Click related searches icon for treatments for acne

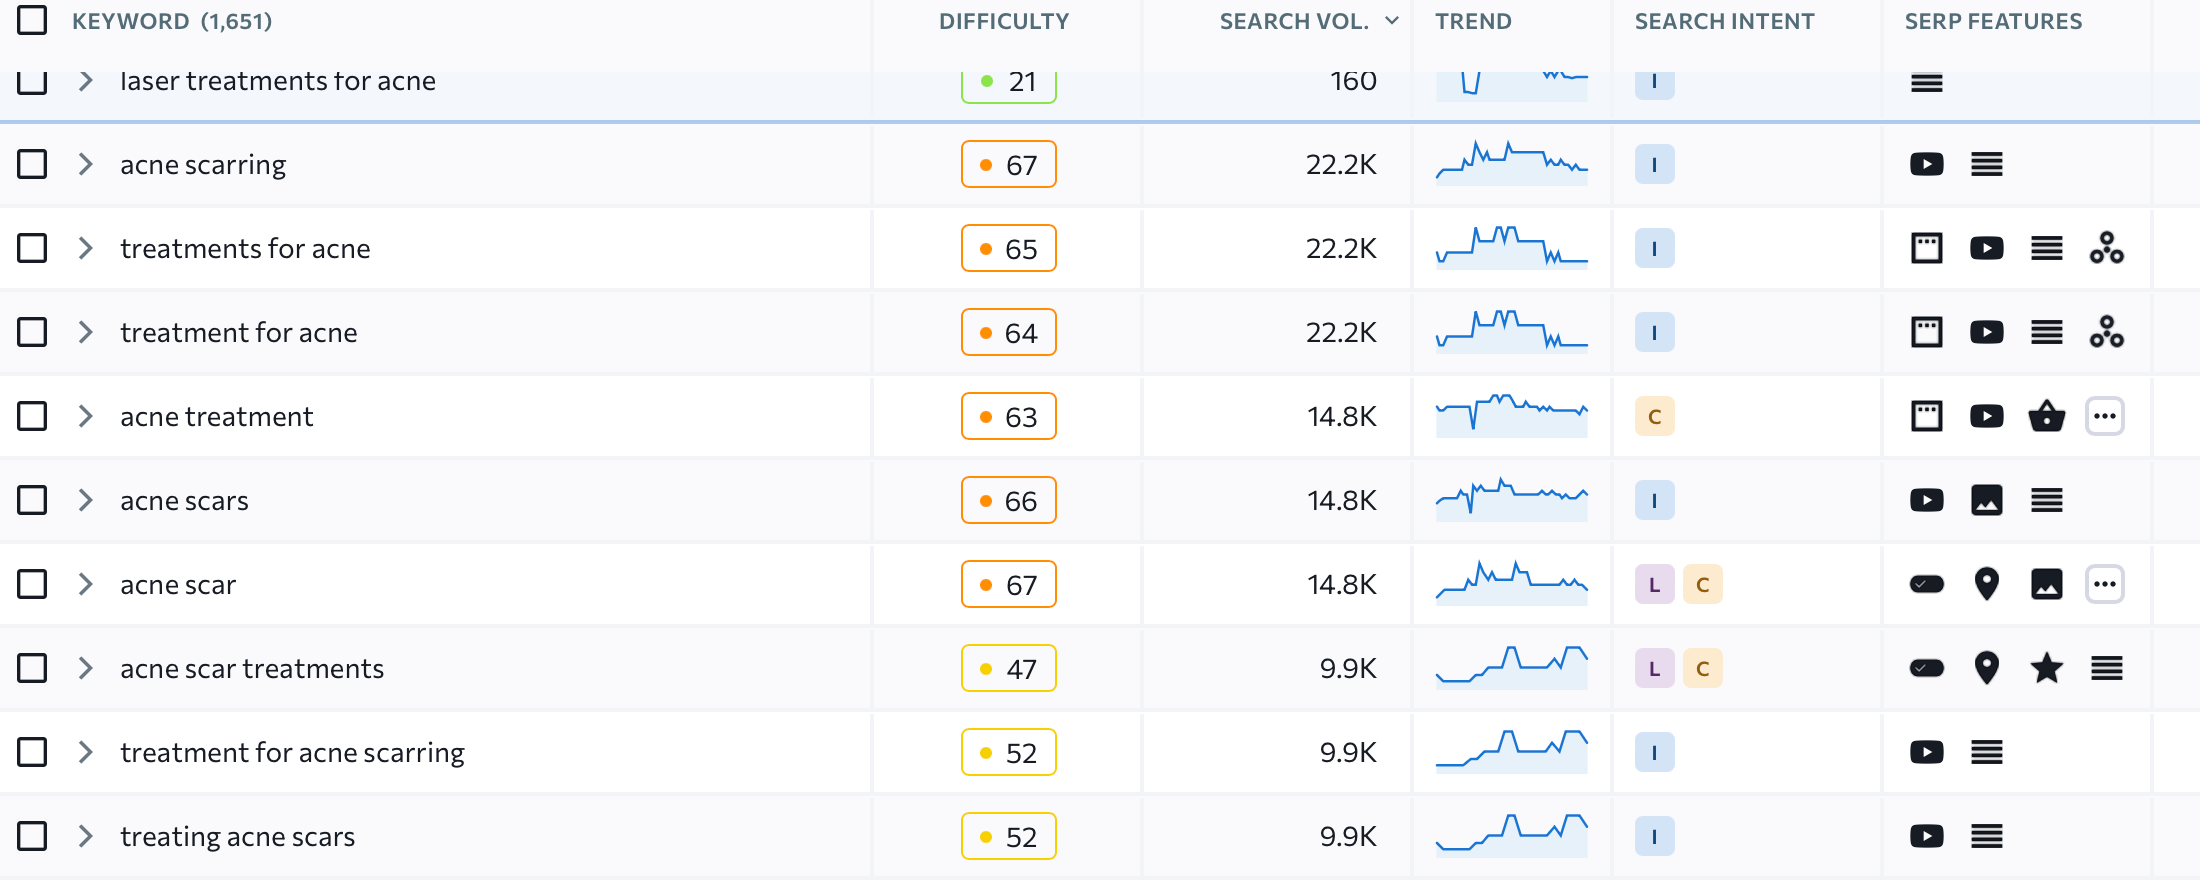(2106, 248)
